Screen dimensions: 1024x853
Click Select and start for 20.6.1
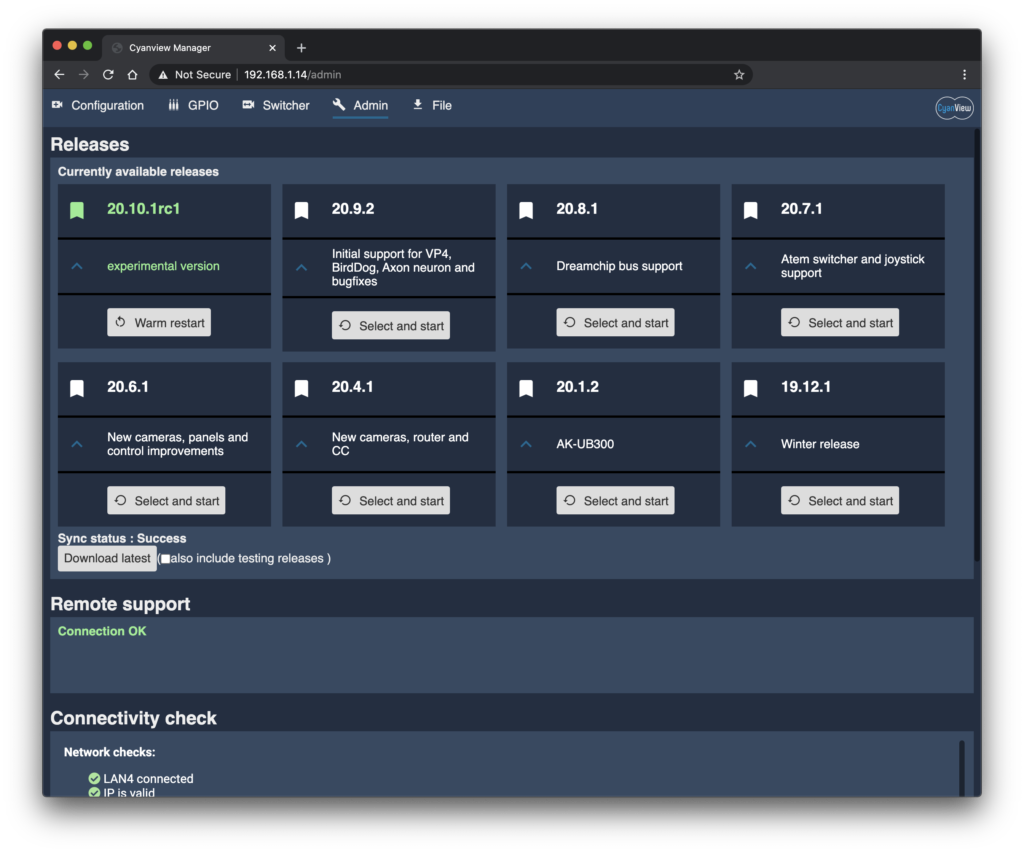click(166, 500)
